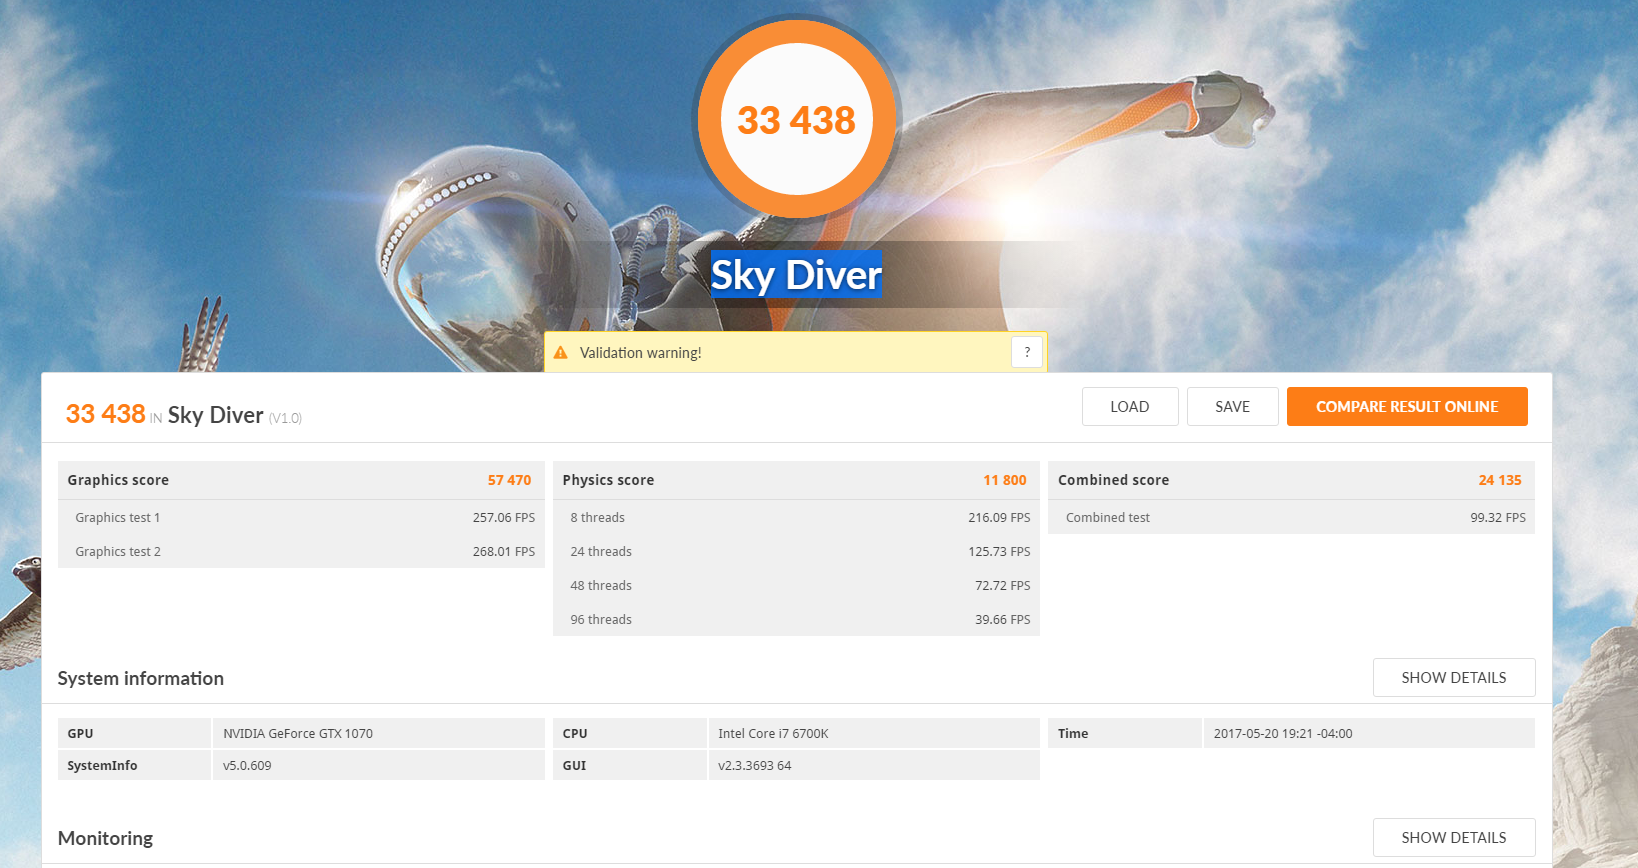Click the 96 threads result 39.66 FPS
Viewport: 1638px width, 868px height.
pyautogui.click(x=1003, y=620)
